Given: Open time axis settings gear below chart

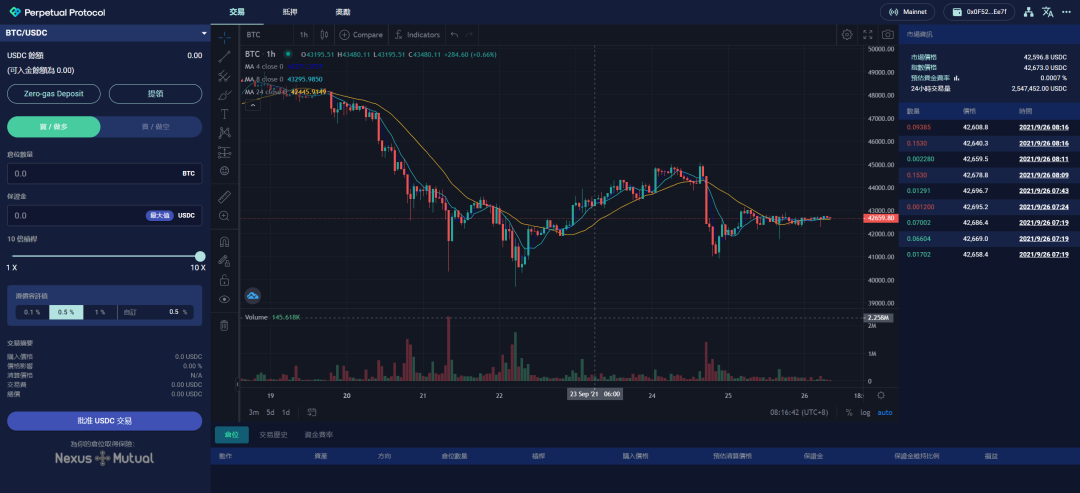Looking at the screenshot, I should click(881, 395).
